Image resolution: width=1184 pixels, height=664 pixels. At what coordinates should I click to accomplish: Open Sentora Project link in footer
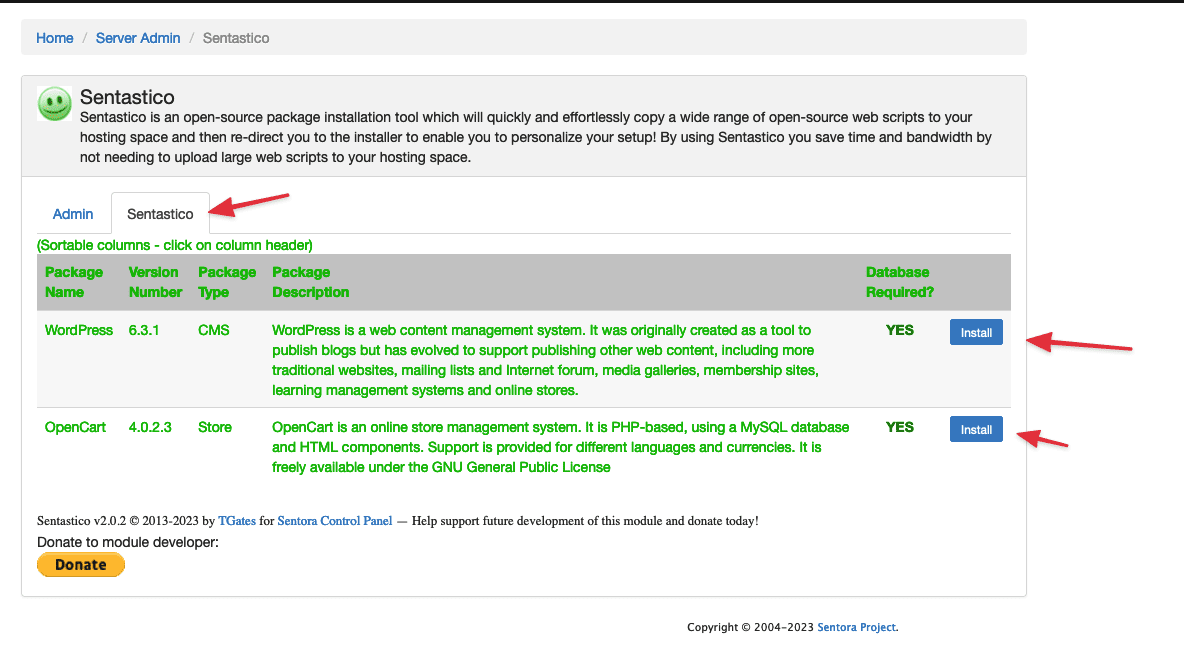click(856, 627)
